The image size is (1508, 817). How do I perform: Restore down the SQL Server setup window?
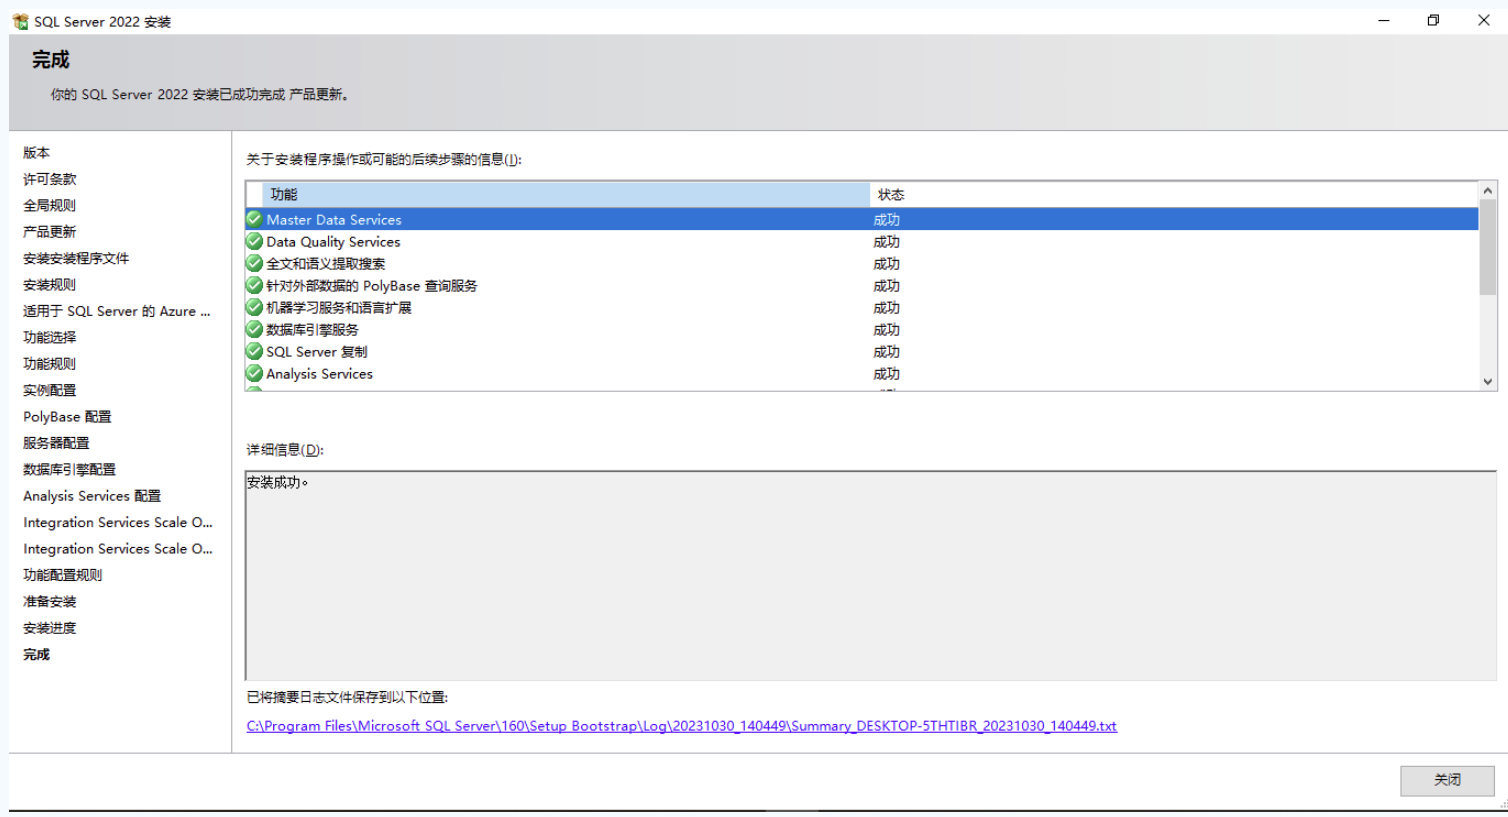click(1433, 20)
